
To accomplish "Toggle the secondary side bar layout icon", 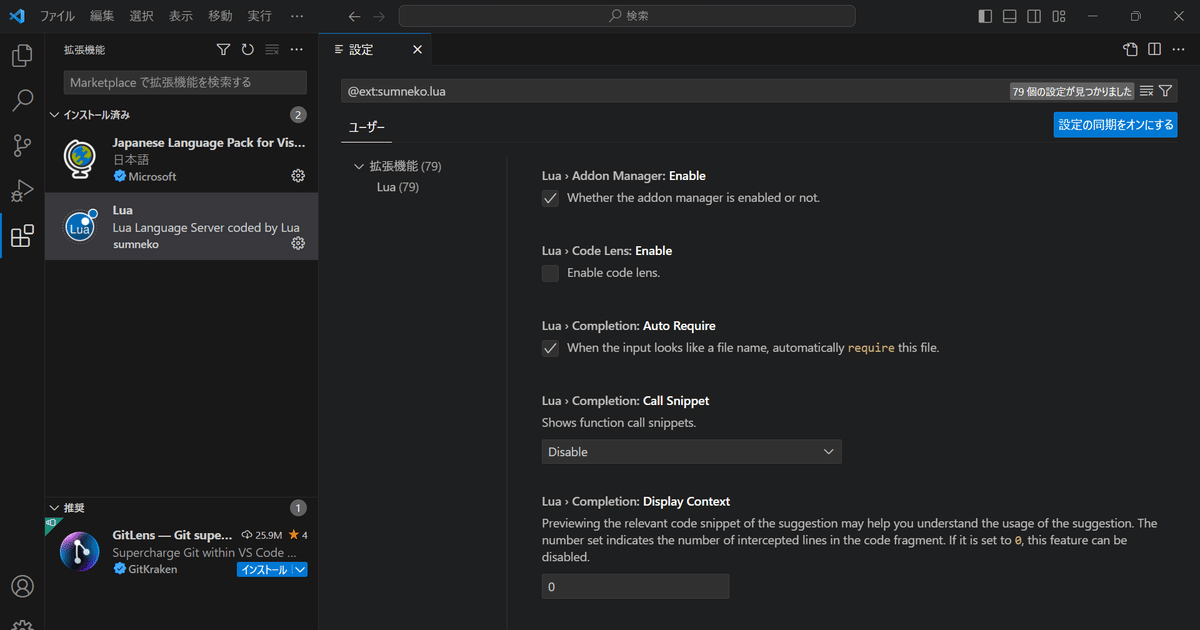I will [1034, 16].
